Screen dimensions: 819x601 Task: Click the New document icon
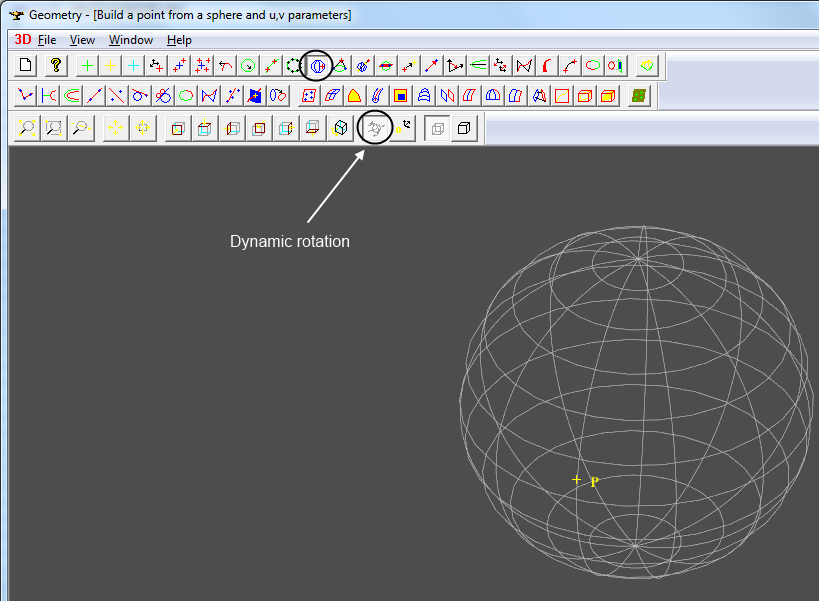(27, 65)
